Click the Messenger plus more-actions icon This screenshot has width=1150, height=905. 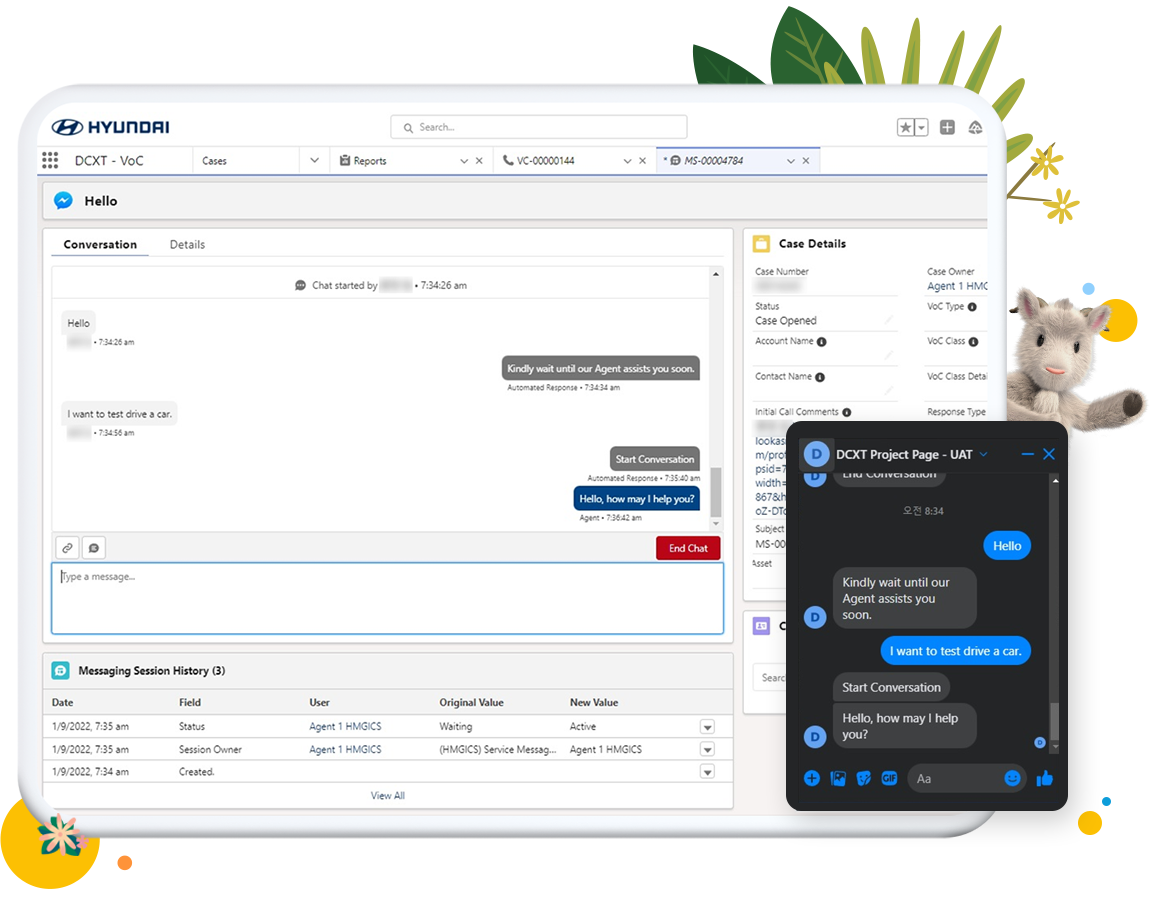812,778
